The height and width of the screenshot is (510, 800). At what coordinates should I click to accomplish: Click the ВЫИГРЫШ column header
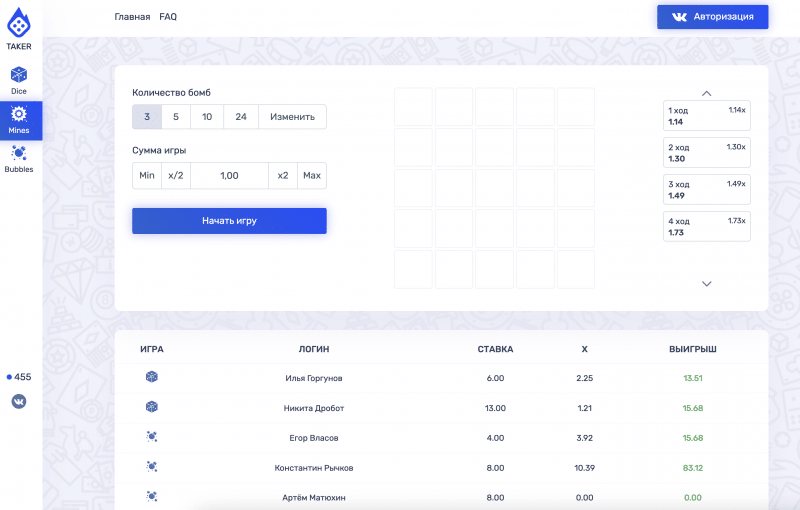pyautogui.click(x=693, y=349)
